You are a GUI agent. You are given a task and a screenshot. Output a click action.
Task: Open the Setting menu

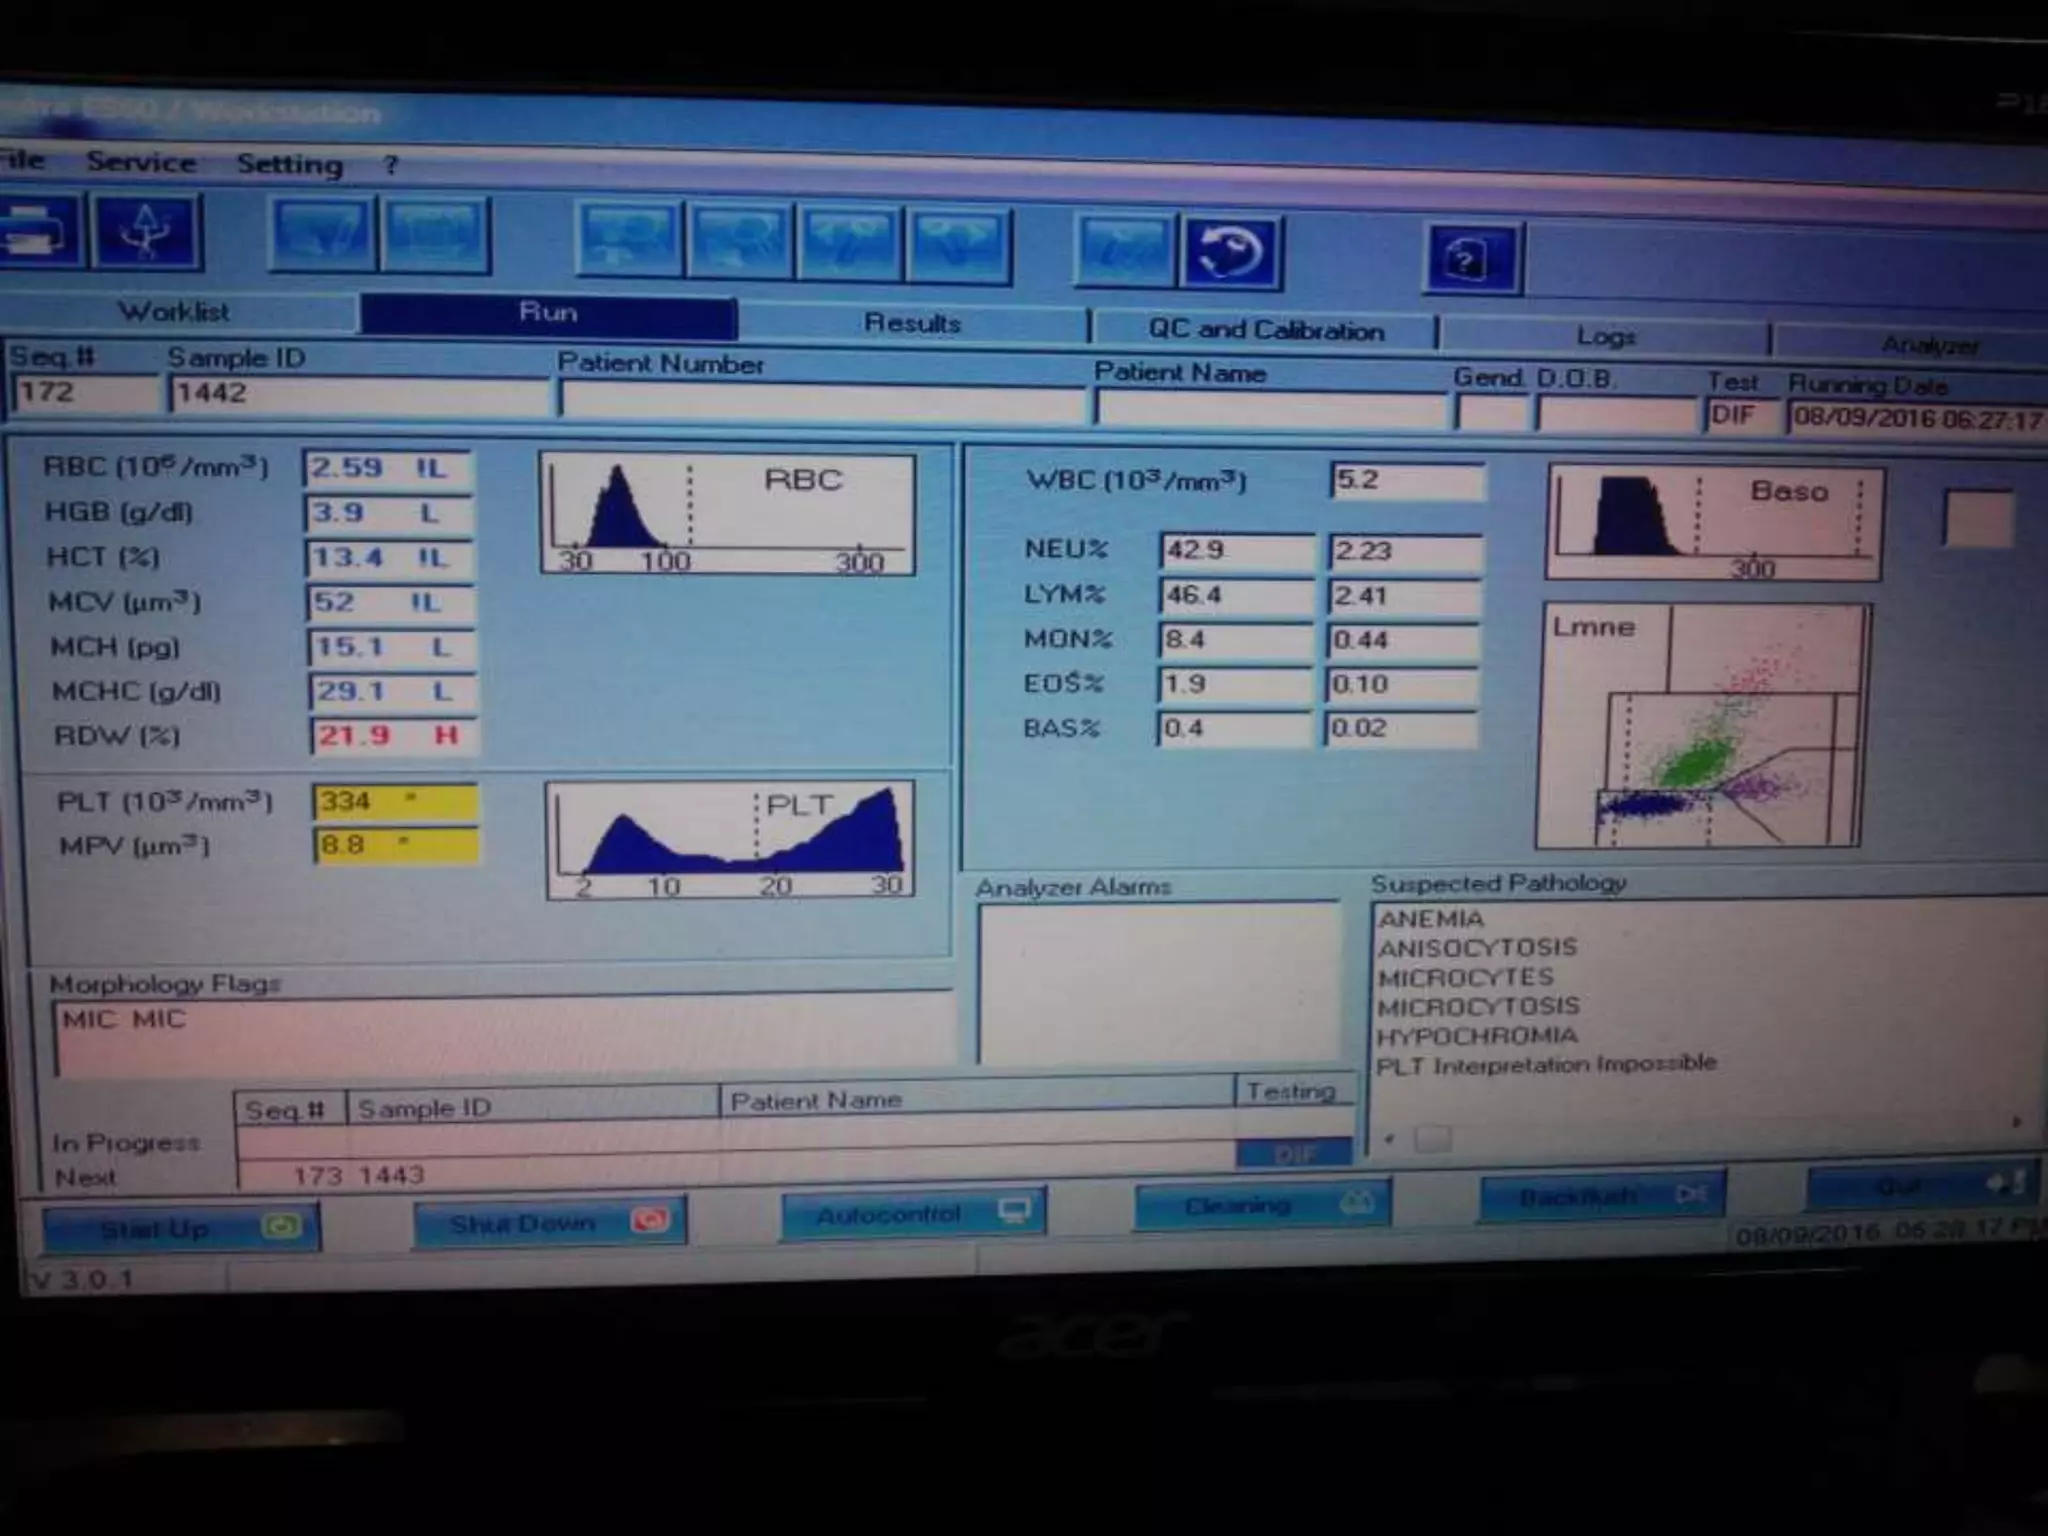[x=289, y=164]
